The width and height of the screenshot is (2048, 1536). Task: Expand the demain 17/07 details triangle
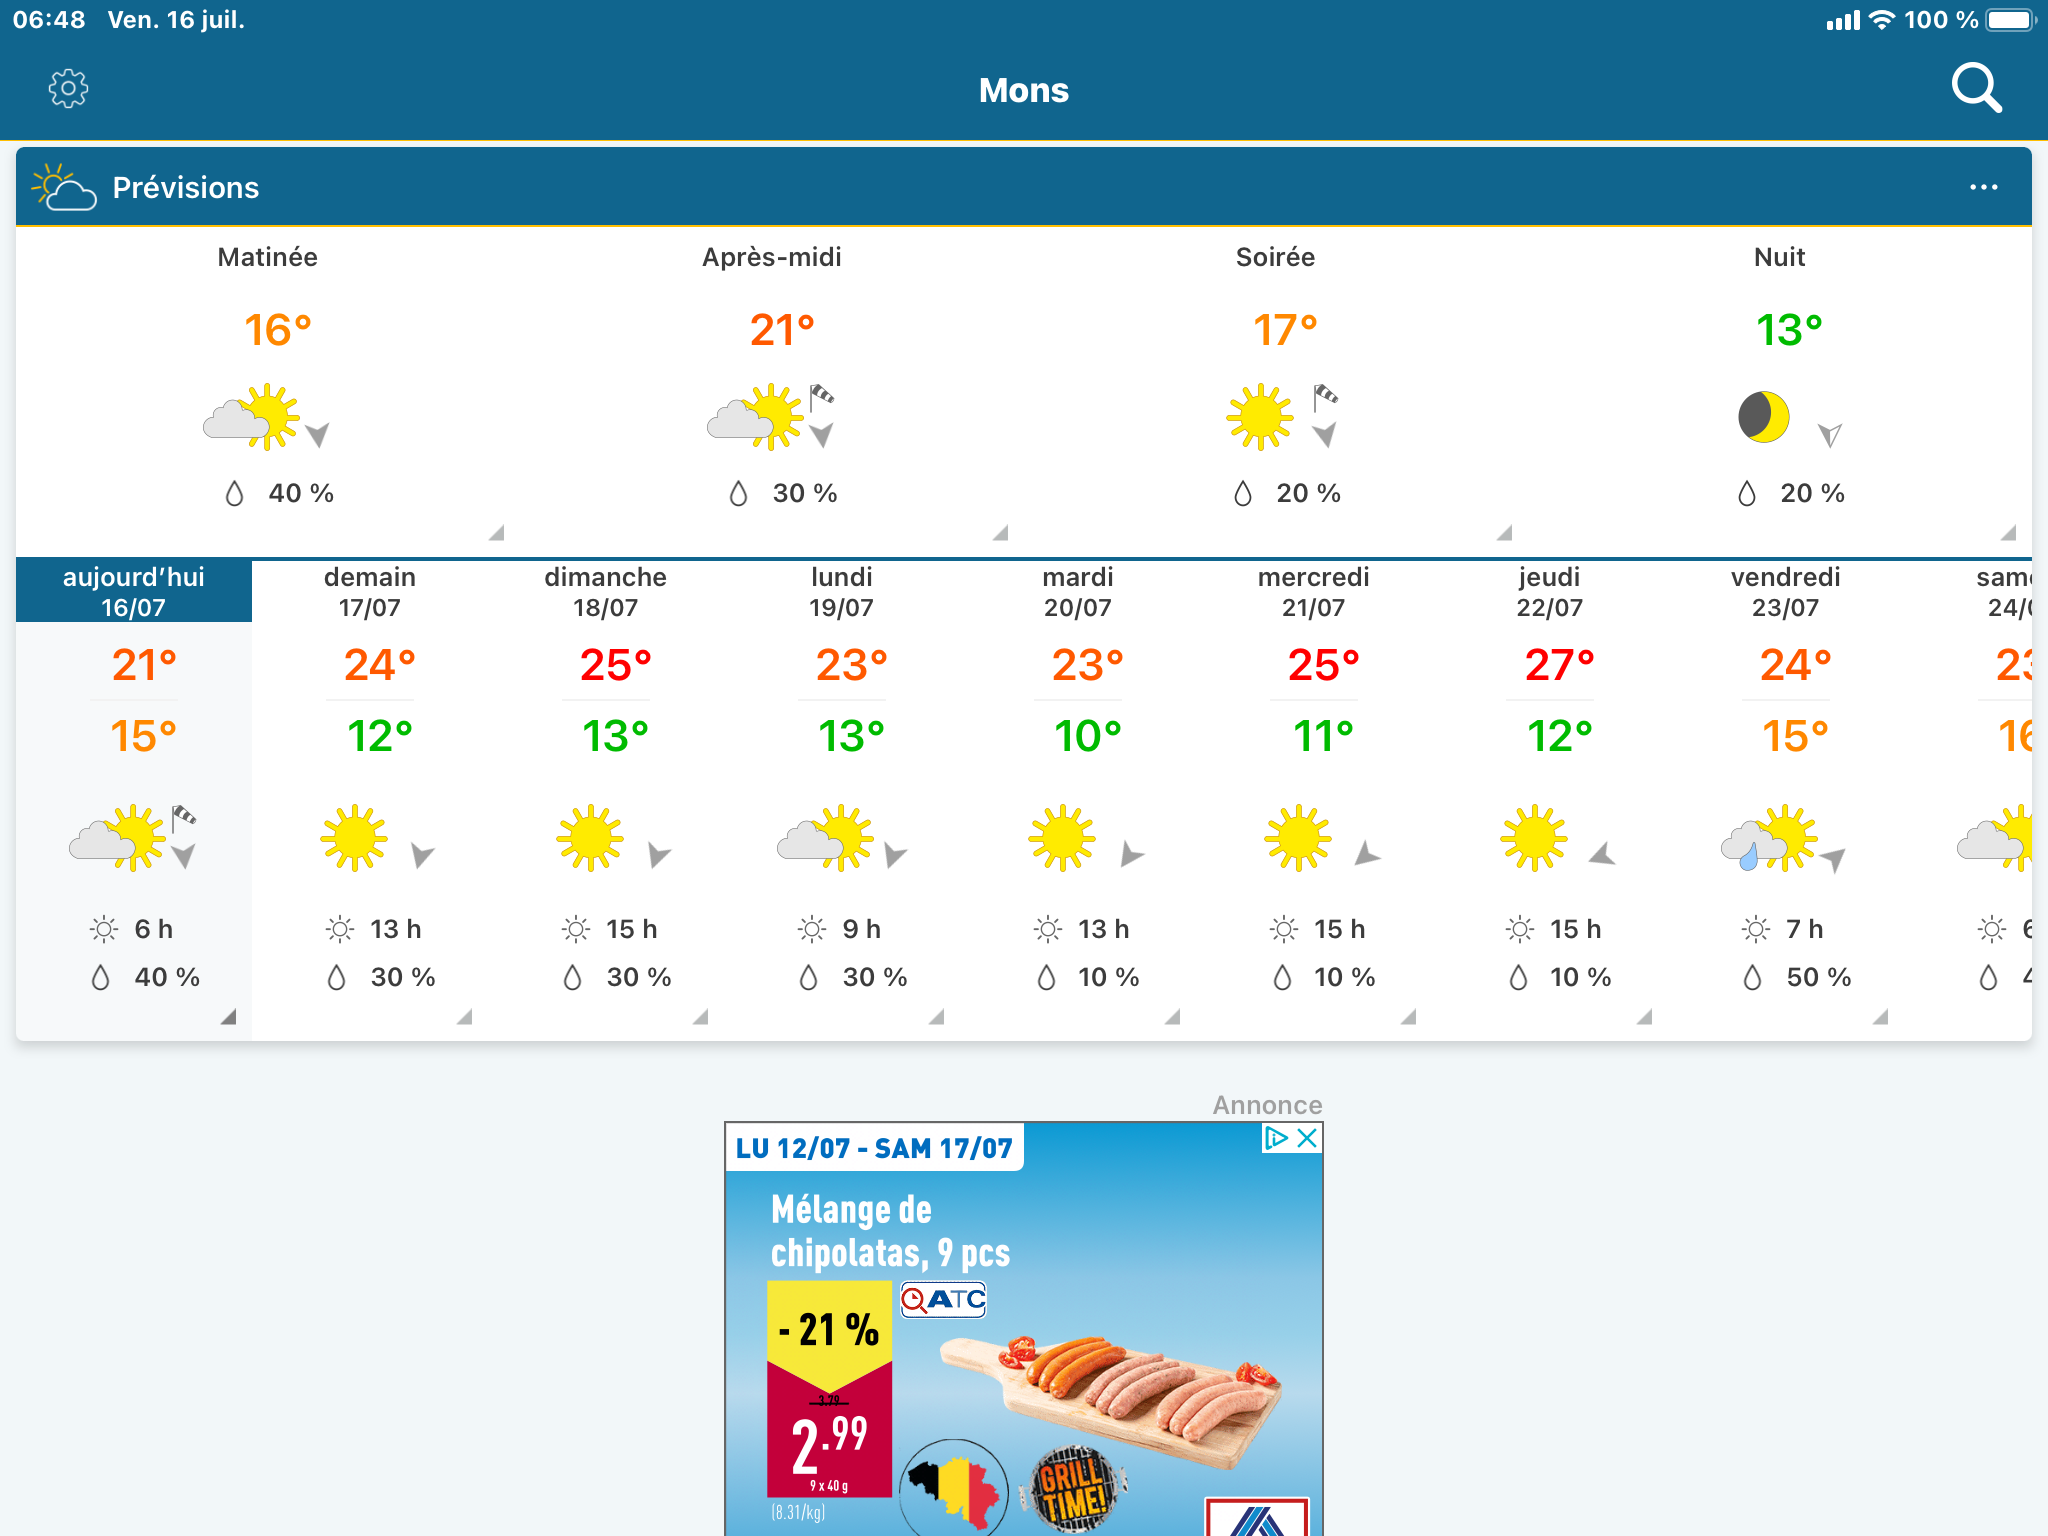pos(464,1017)
